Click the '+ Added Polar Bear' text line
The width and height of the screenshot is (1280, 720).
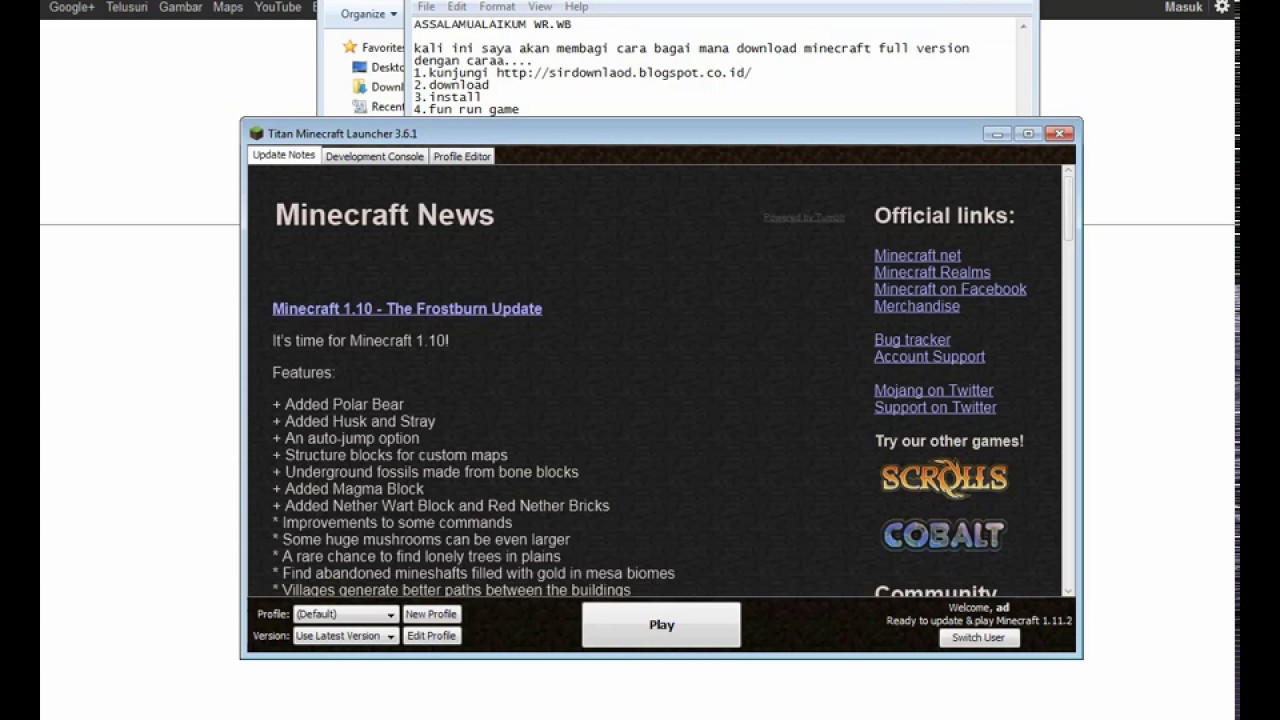(338, 405)
